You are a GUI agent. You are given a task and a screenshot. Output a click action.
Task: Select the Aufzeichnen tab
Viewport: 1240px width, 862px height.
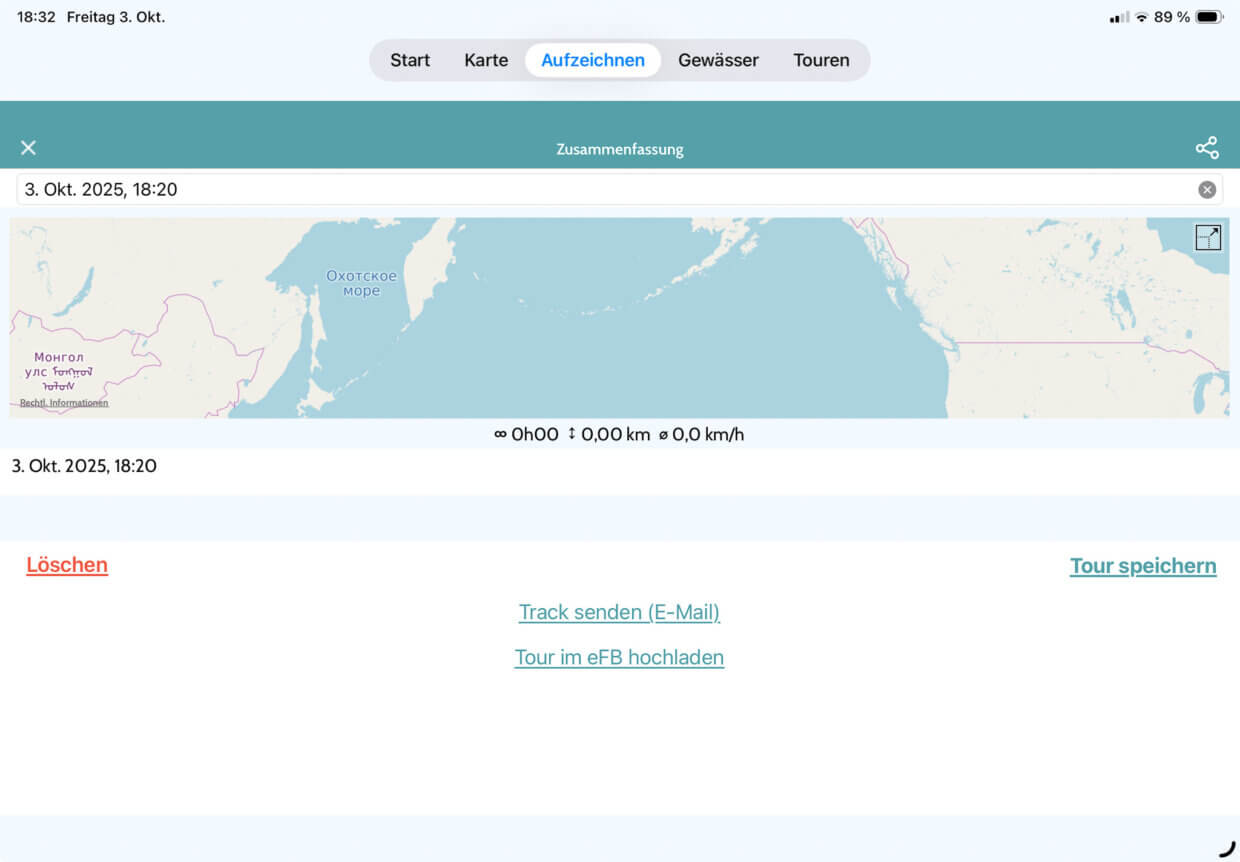tap(593, 60)
